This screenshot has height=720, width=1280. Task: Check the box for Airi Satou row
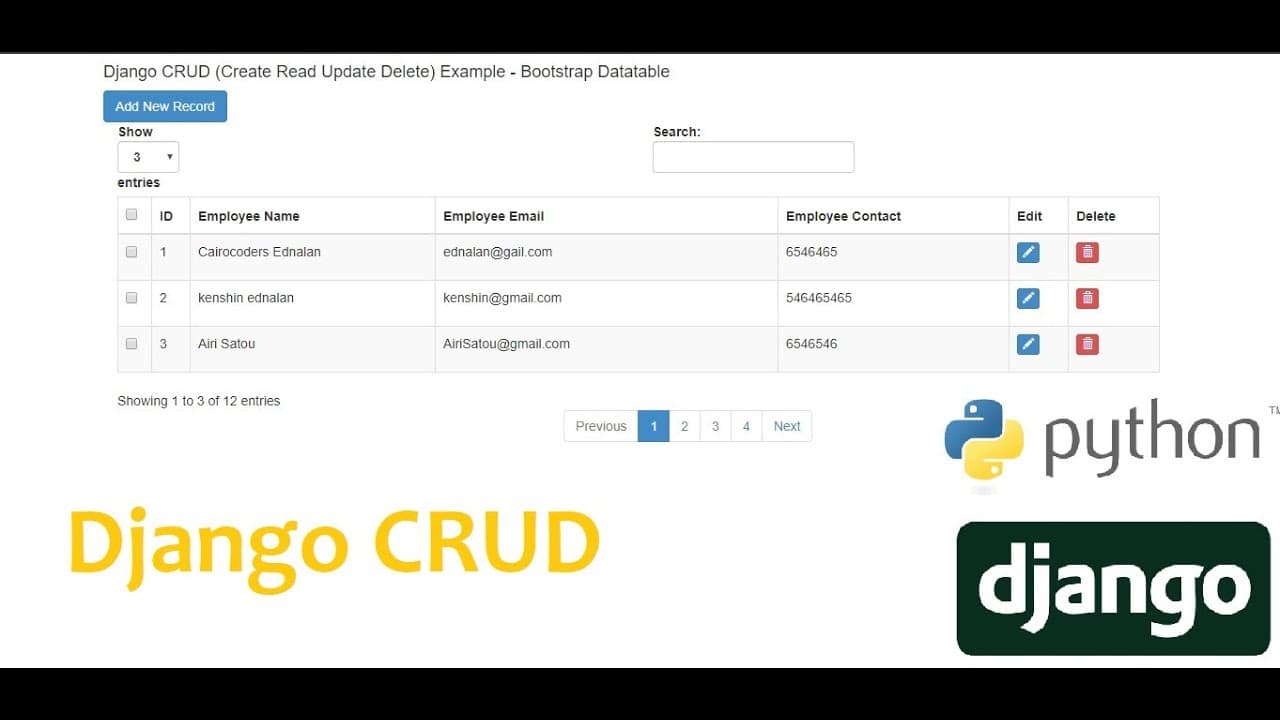coord(131,344)
